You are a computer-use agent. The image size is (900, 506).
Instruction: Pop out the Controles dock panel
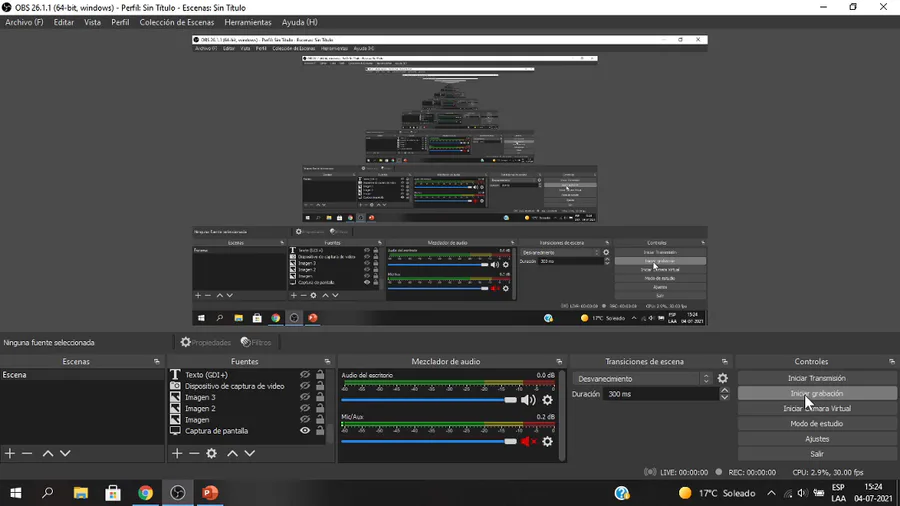point(891,361)
